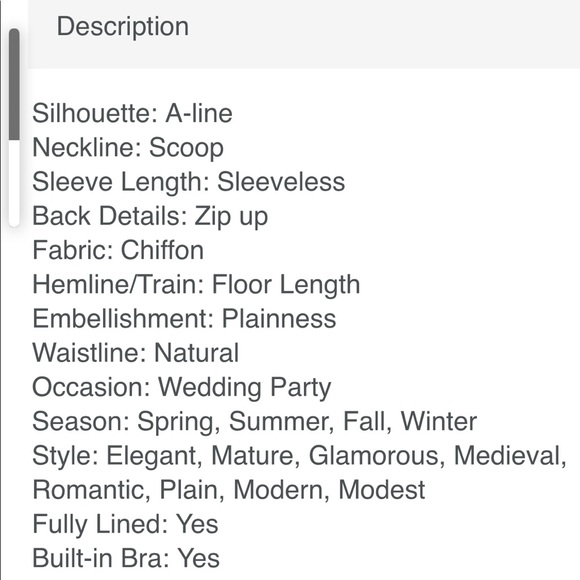Click the Waistline: Natural line
This screenshot has width=580, height=580.
135,353
